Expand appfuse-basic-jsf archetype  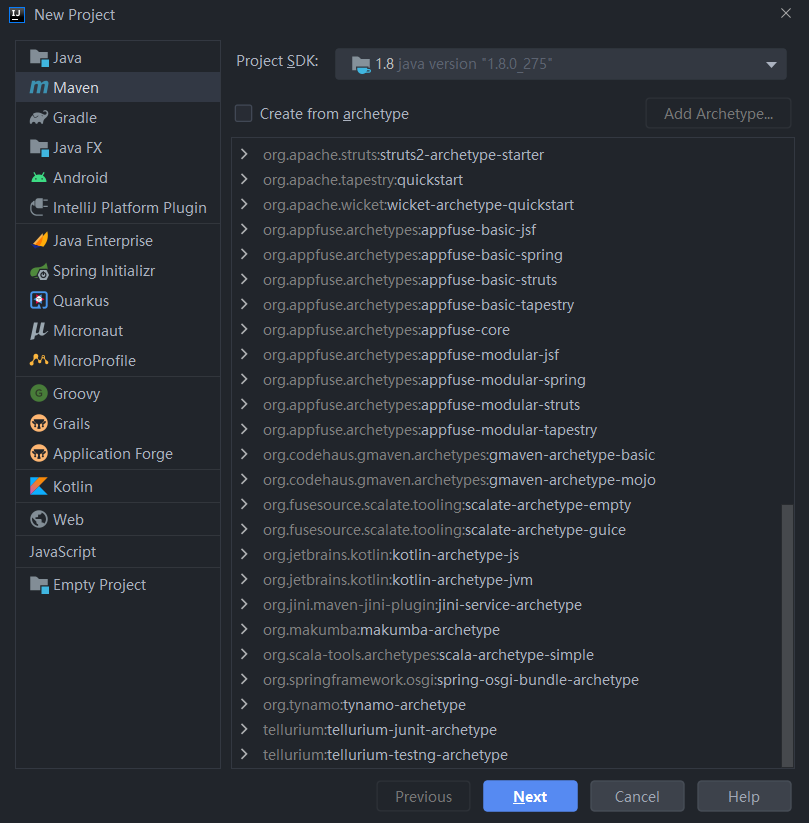coord(244,229)
